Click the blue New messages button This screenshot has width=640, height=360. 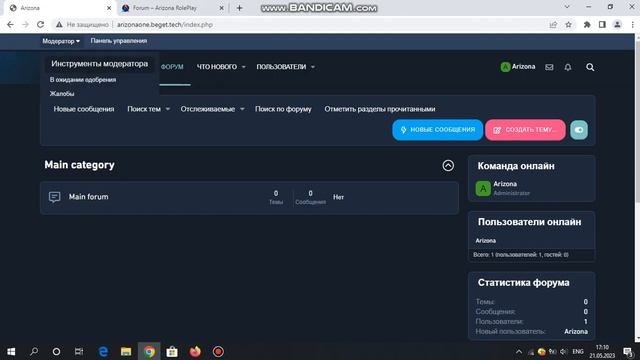[x=438, y=130]
